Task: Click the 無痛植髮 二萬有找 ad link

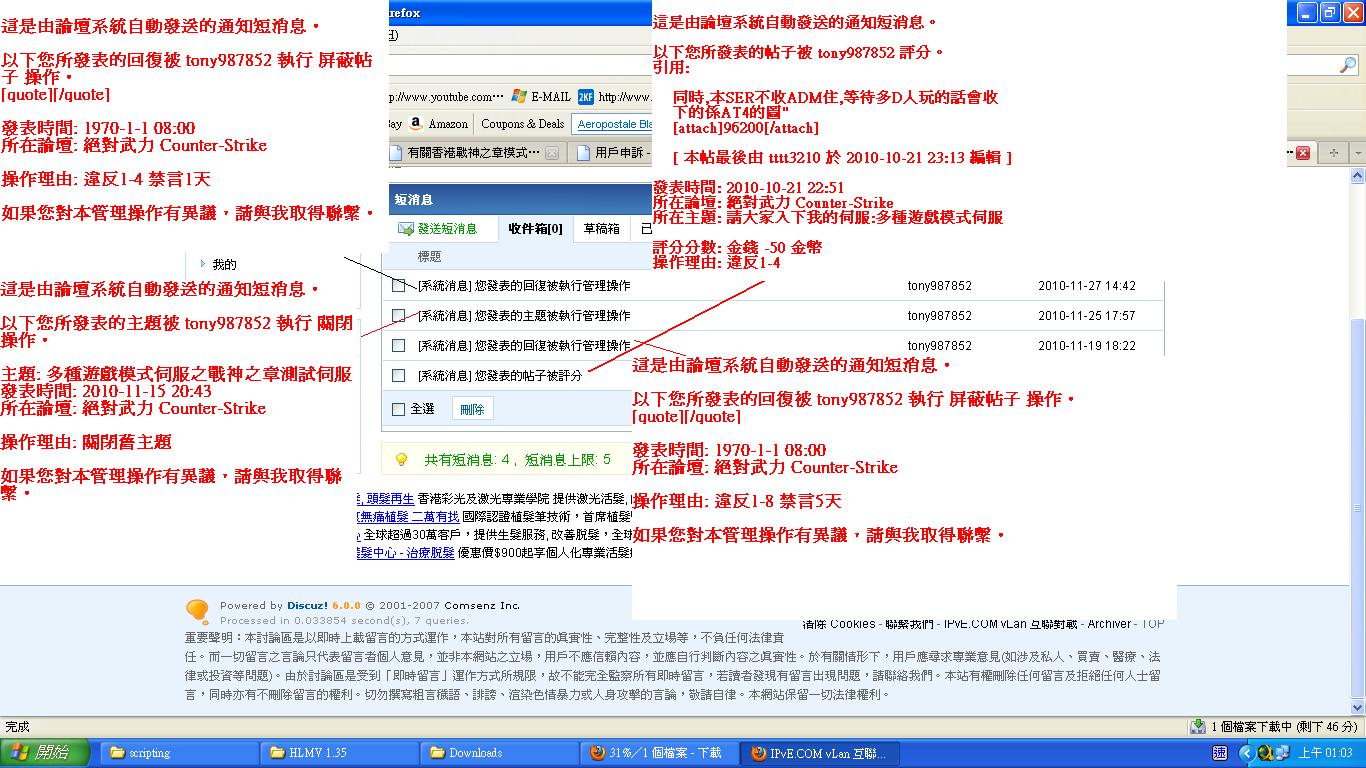Action: [x=408, y=516]
